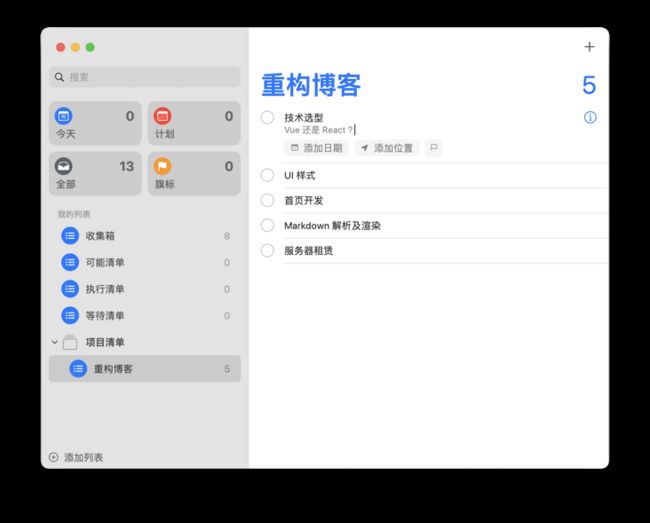The image size is (650, 523).
Task: Click the search magnifier icon
Action: 59,77
